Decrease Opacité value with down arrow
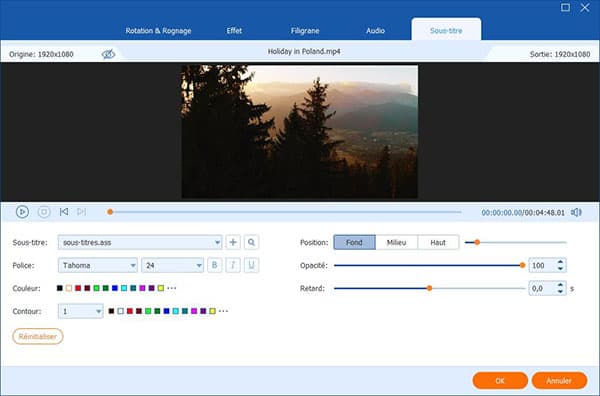This screenshot has height=396, width=600. click(x=560, y=269)
